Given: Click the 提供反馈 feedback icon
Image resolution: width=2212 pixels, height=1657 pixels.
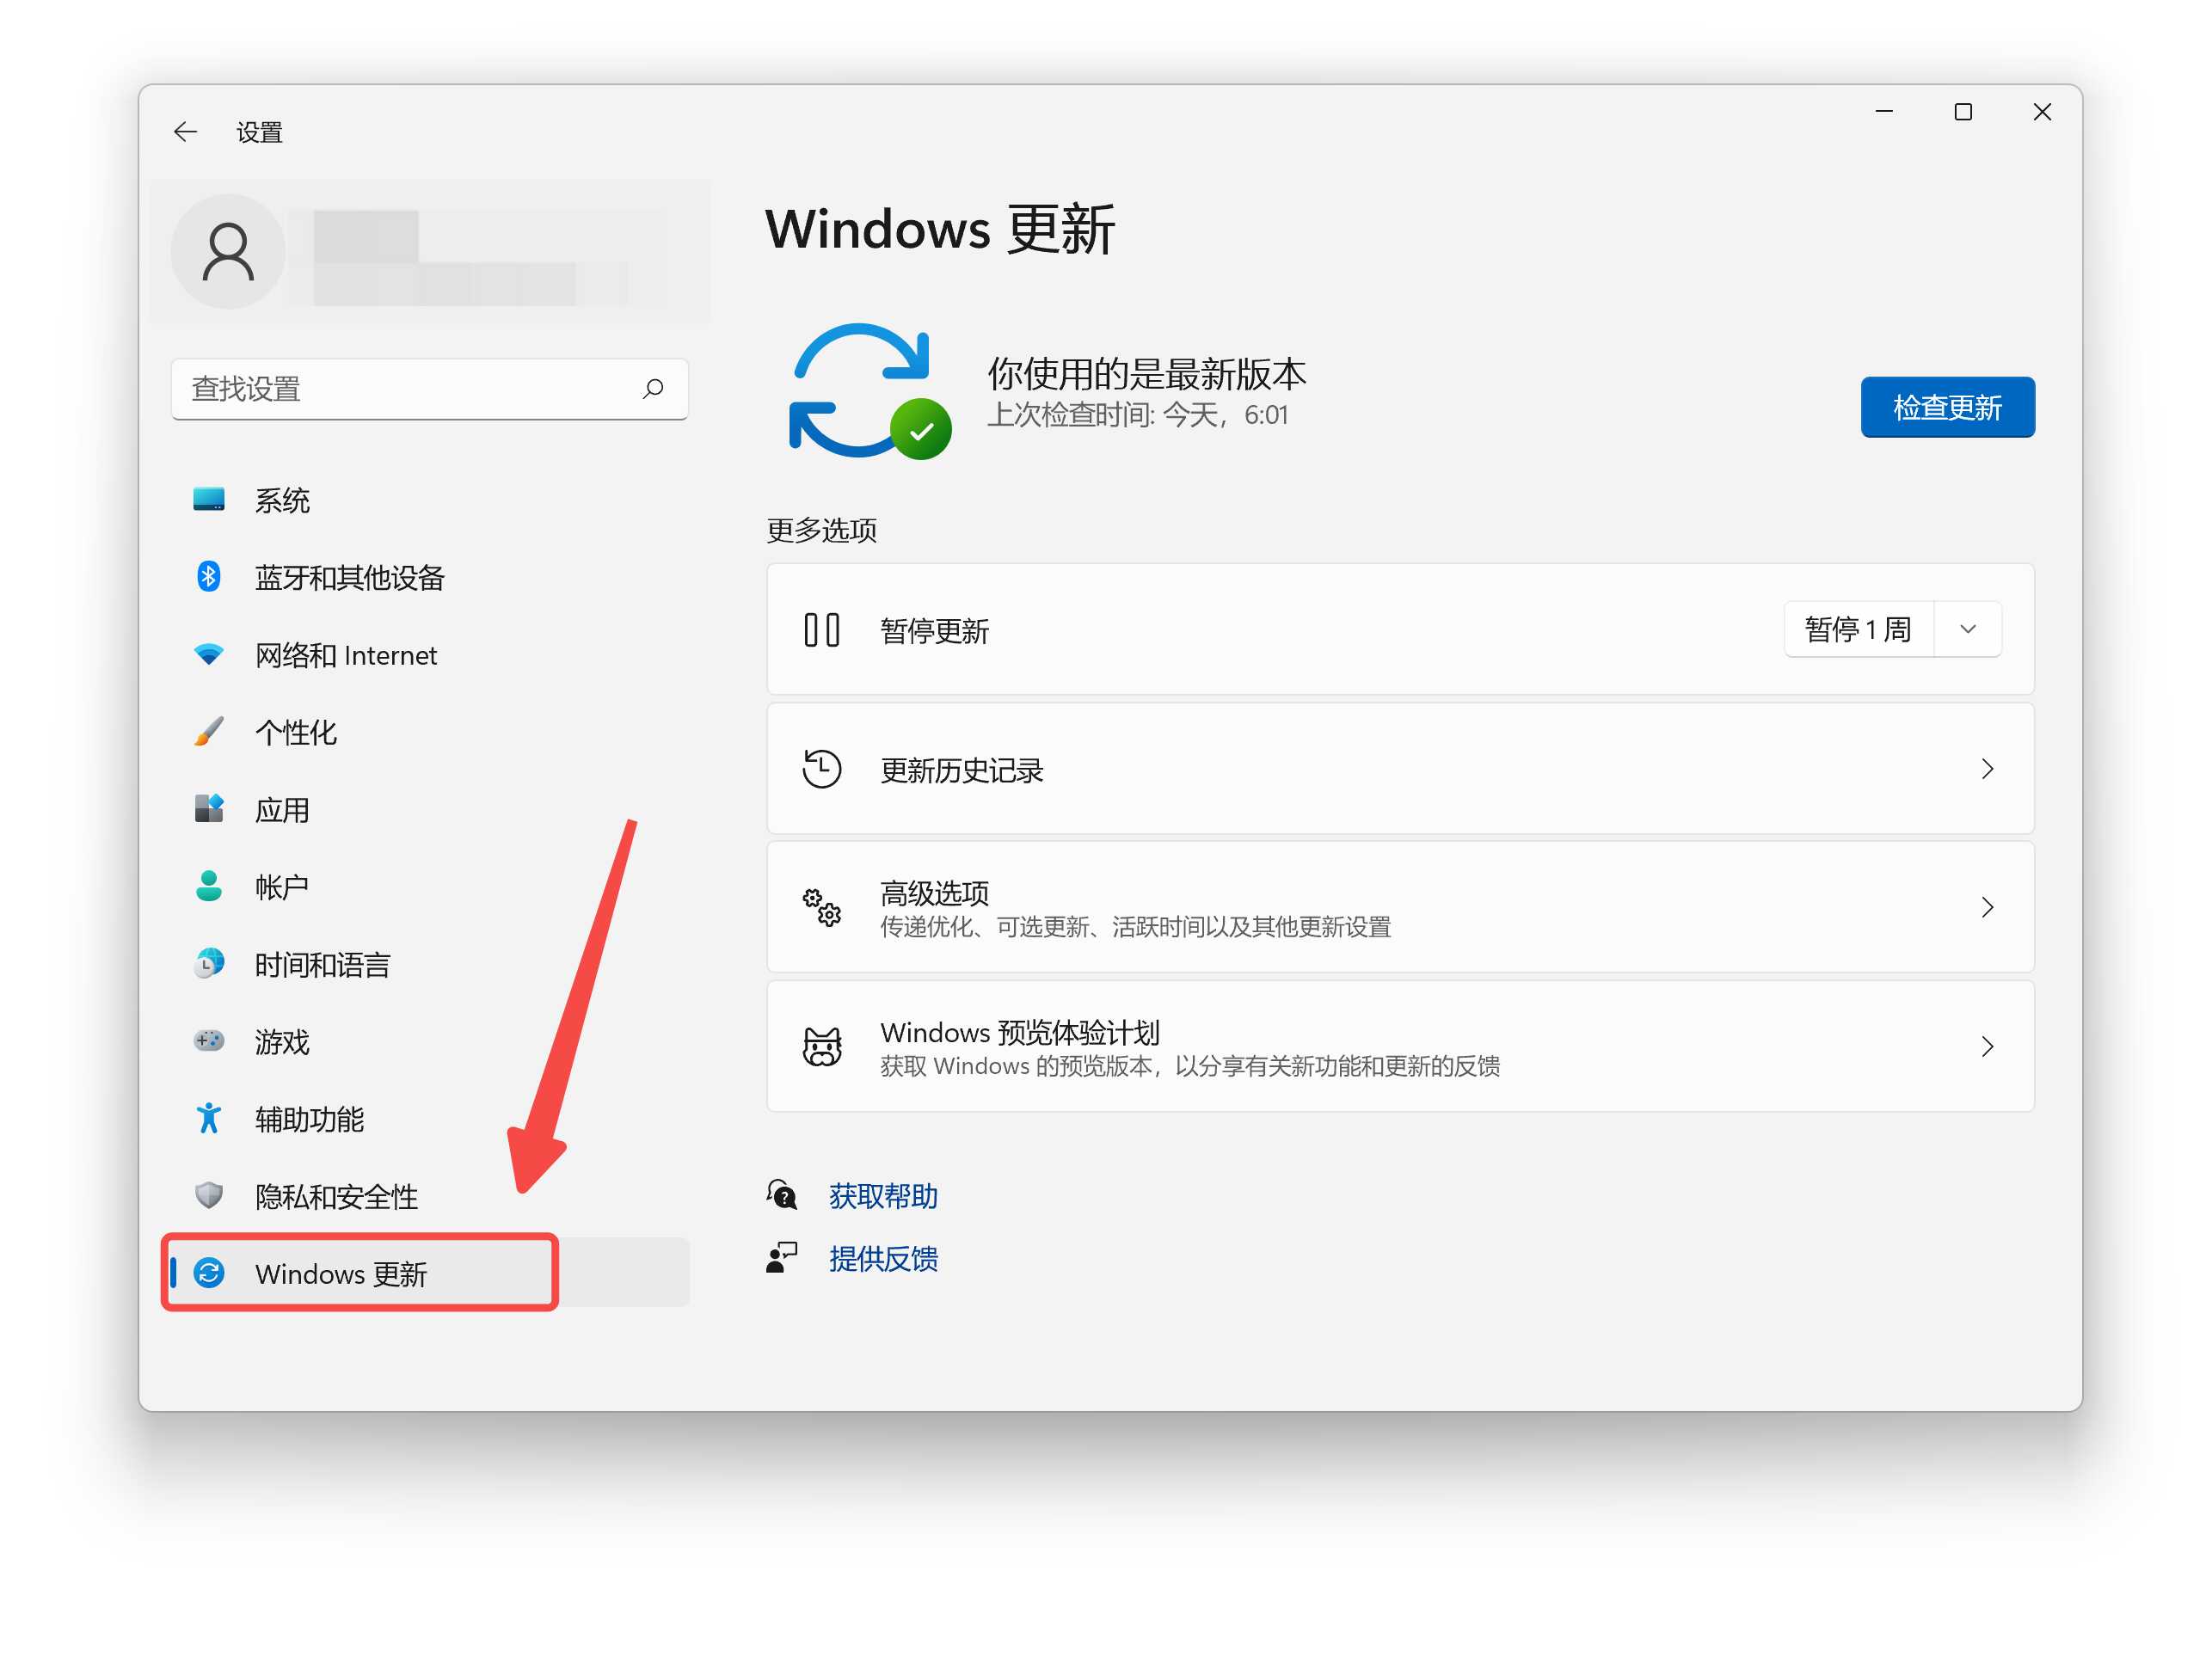Looking at the screenshot, I should pos(782,1258).
